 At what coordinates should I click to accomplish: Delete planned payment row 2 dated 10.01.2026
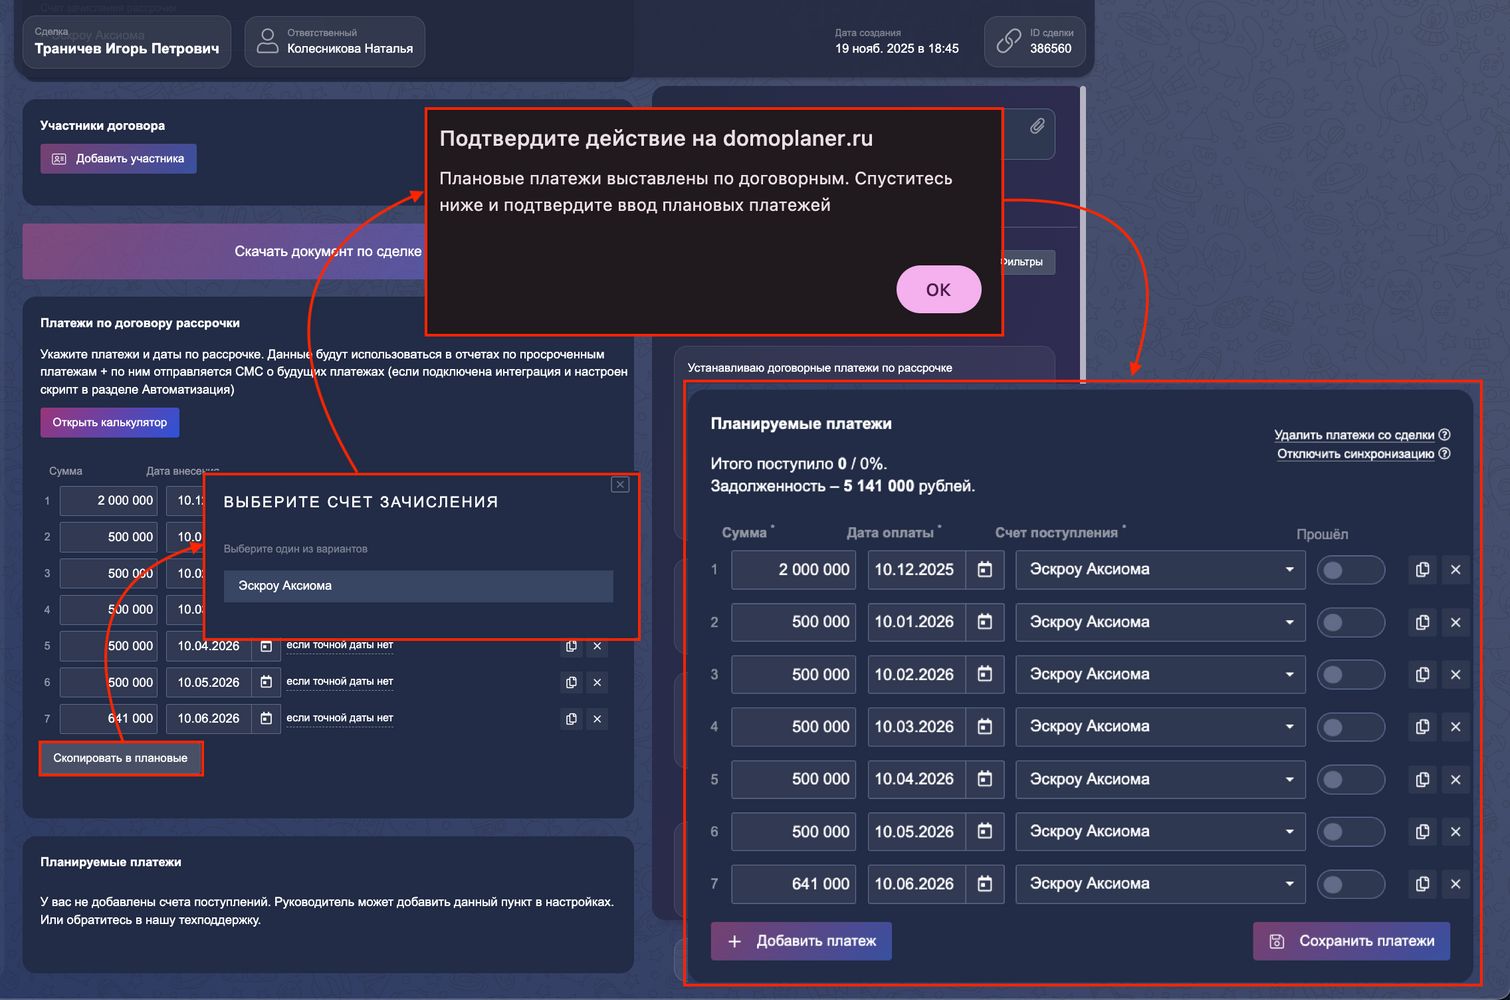pyautogui.click(x=1456, y=622)
